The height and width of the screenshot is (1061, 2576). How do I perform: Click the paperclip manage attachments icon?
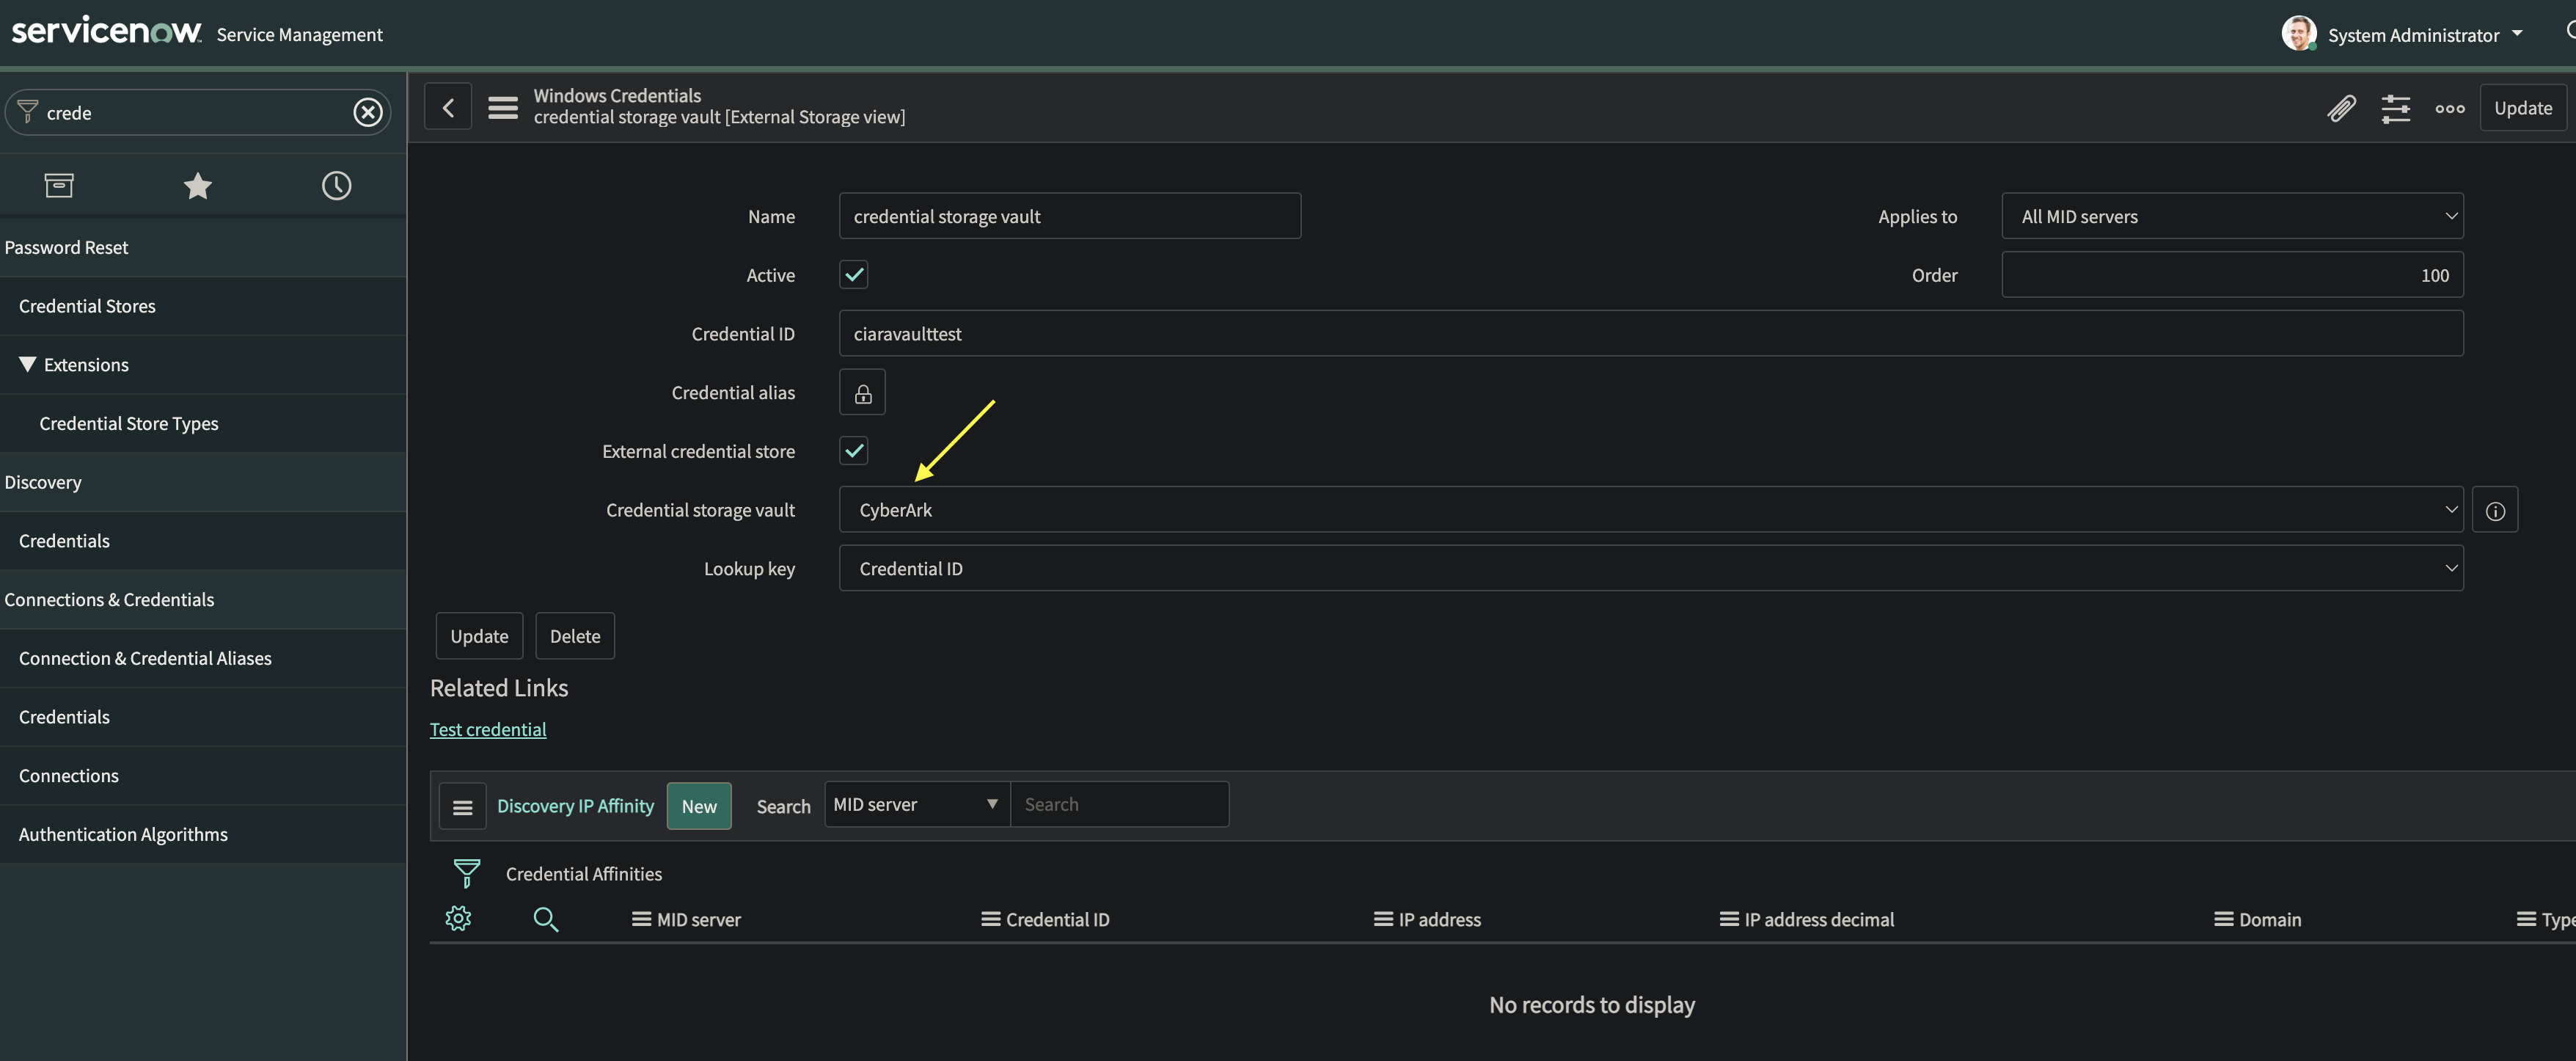tap(2341, 108)
